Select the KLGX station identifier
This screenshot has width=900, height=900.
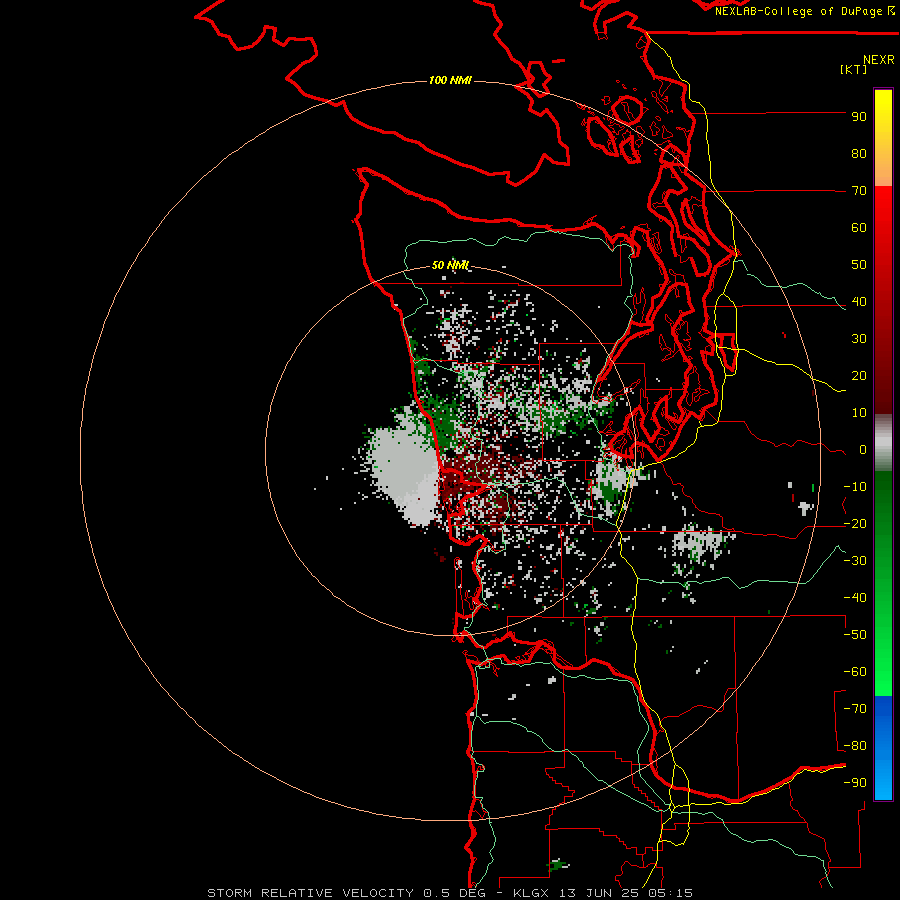click(531, 893)
